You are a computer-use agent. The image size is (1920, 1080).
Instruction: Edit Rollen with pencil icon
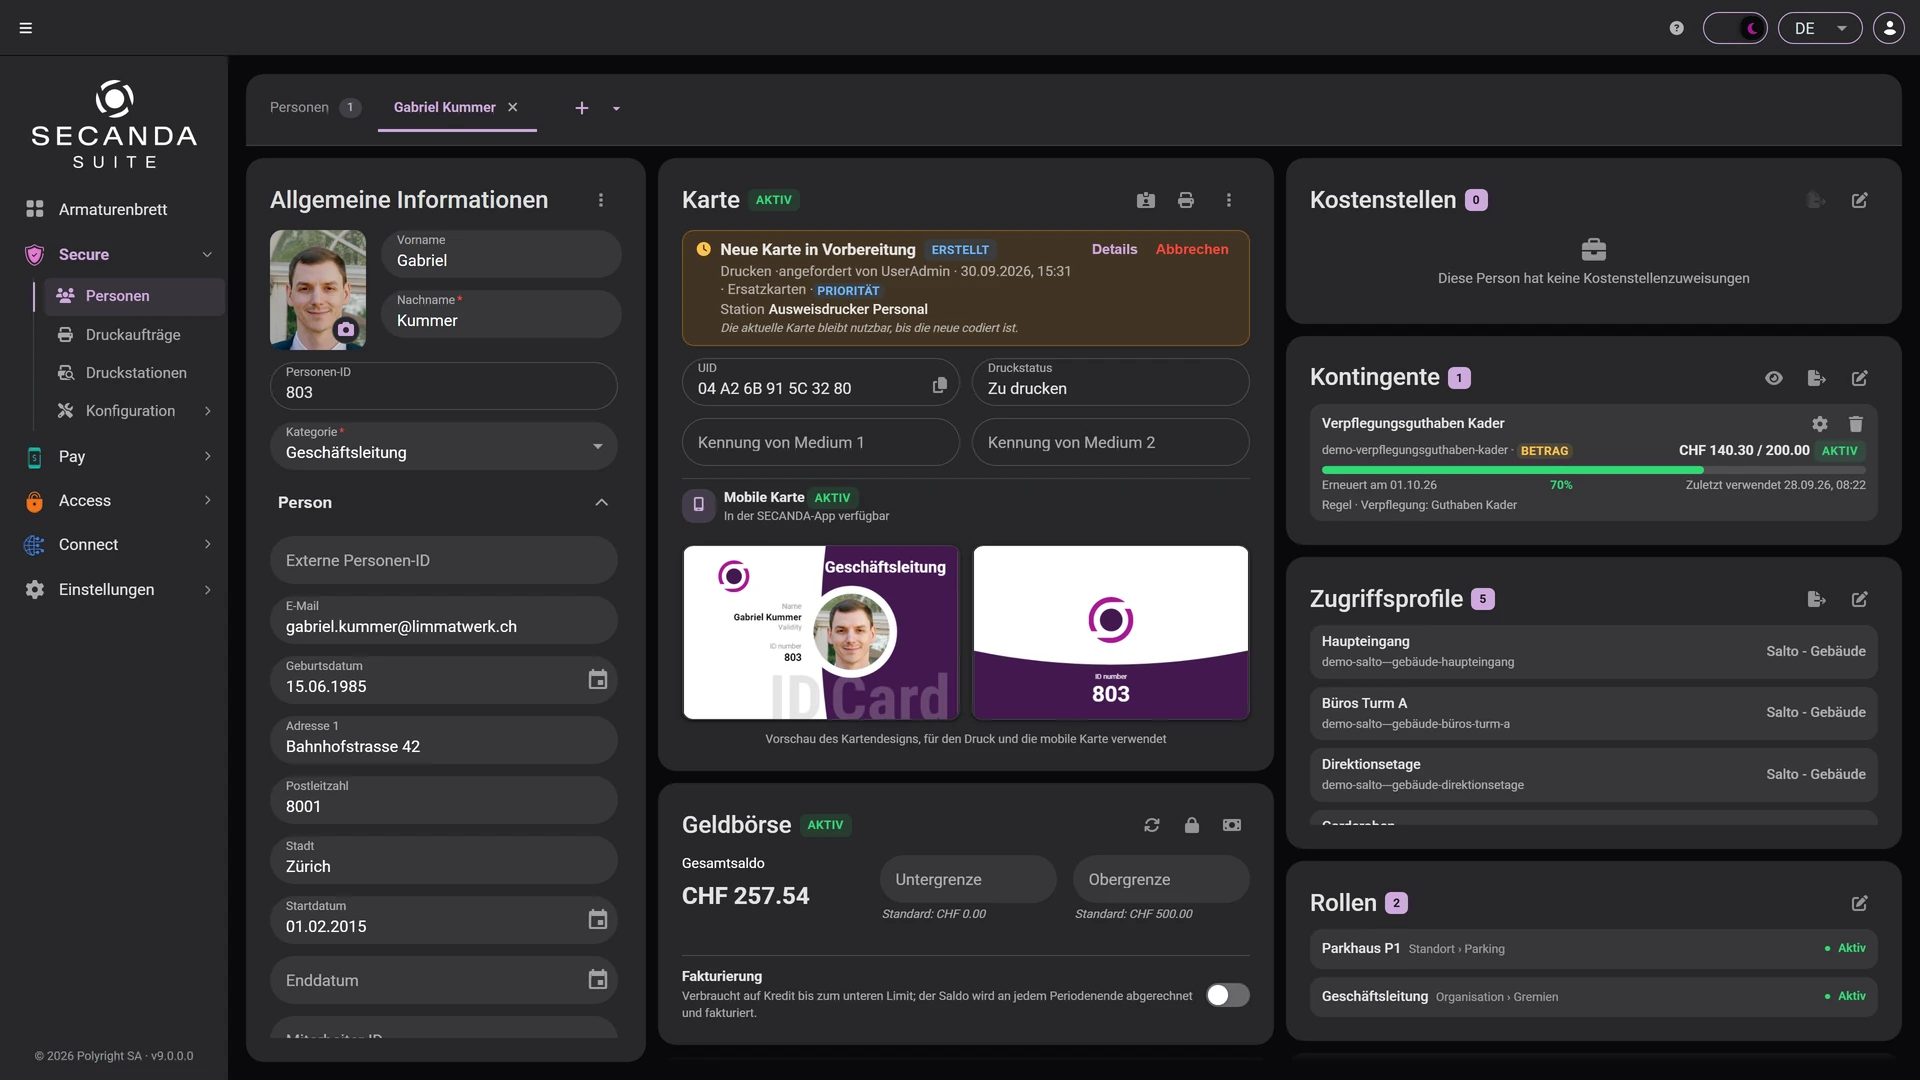tap(1860, 903)
